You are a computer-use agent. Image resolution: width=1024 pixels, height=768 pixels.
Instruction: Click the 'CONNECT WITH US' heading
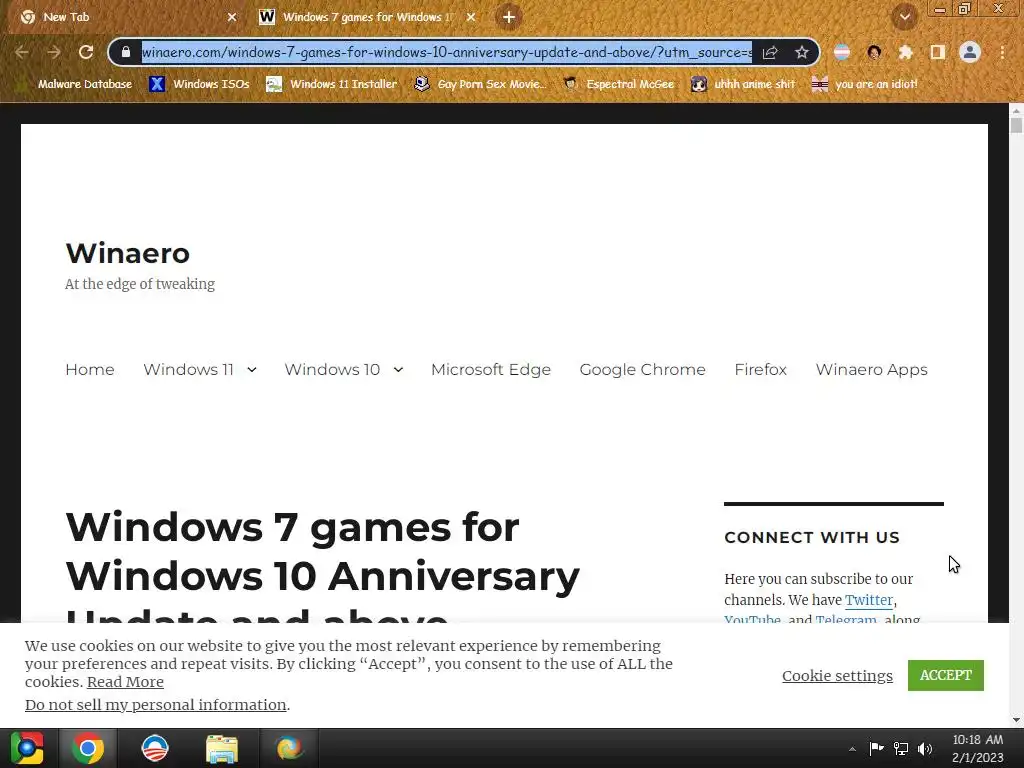coord(812,537)
